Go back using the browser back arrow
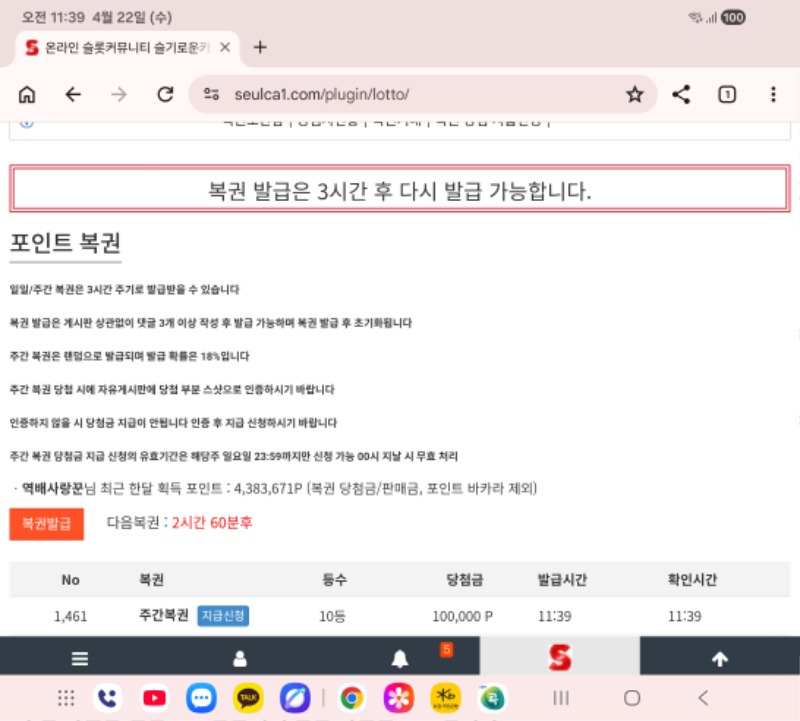 (73, 94)
